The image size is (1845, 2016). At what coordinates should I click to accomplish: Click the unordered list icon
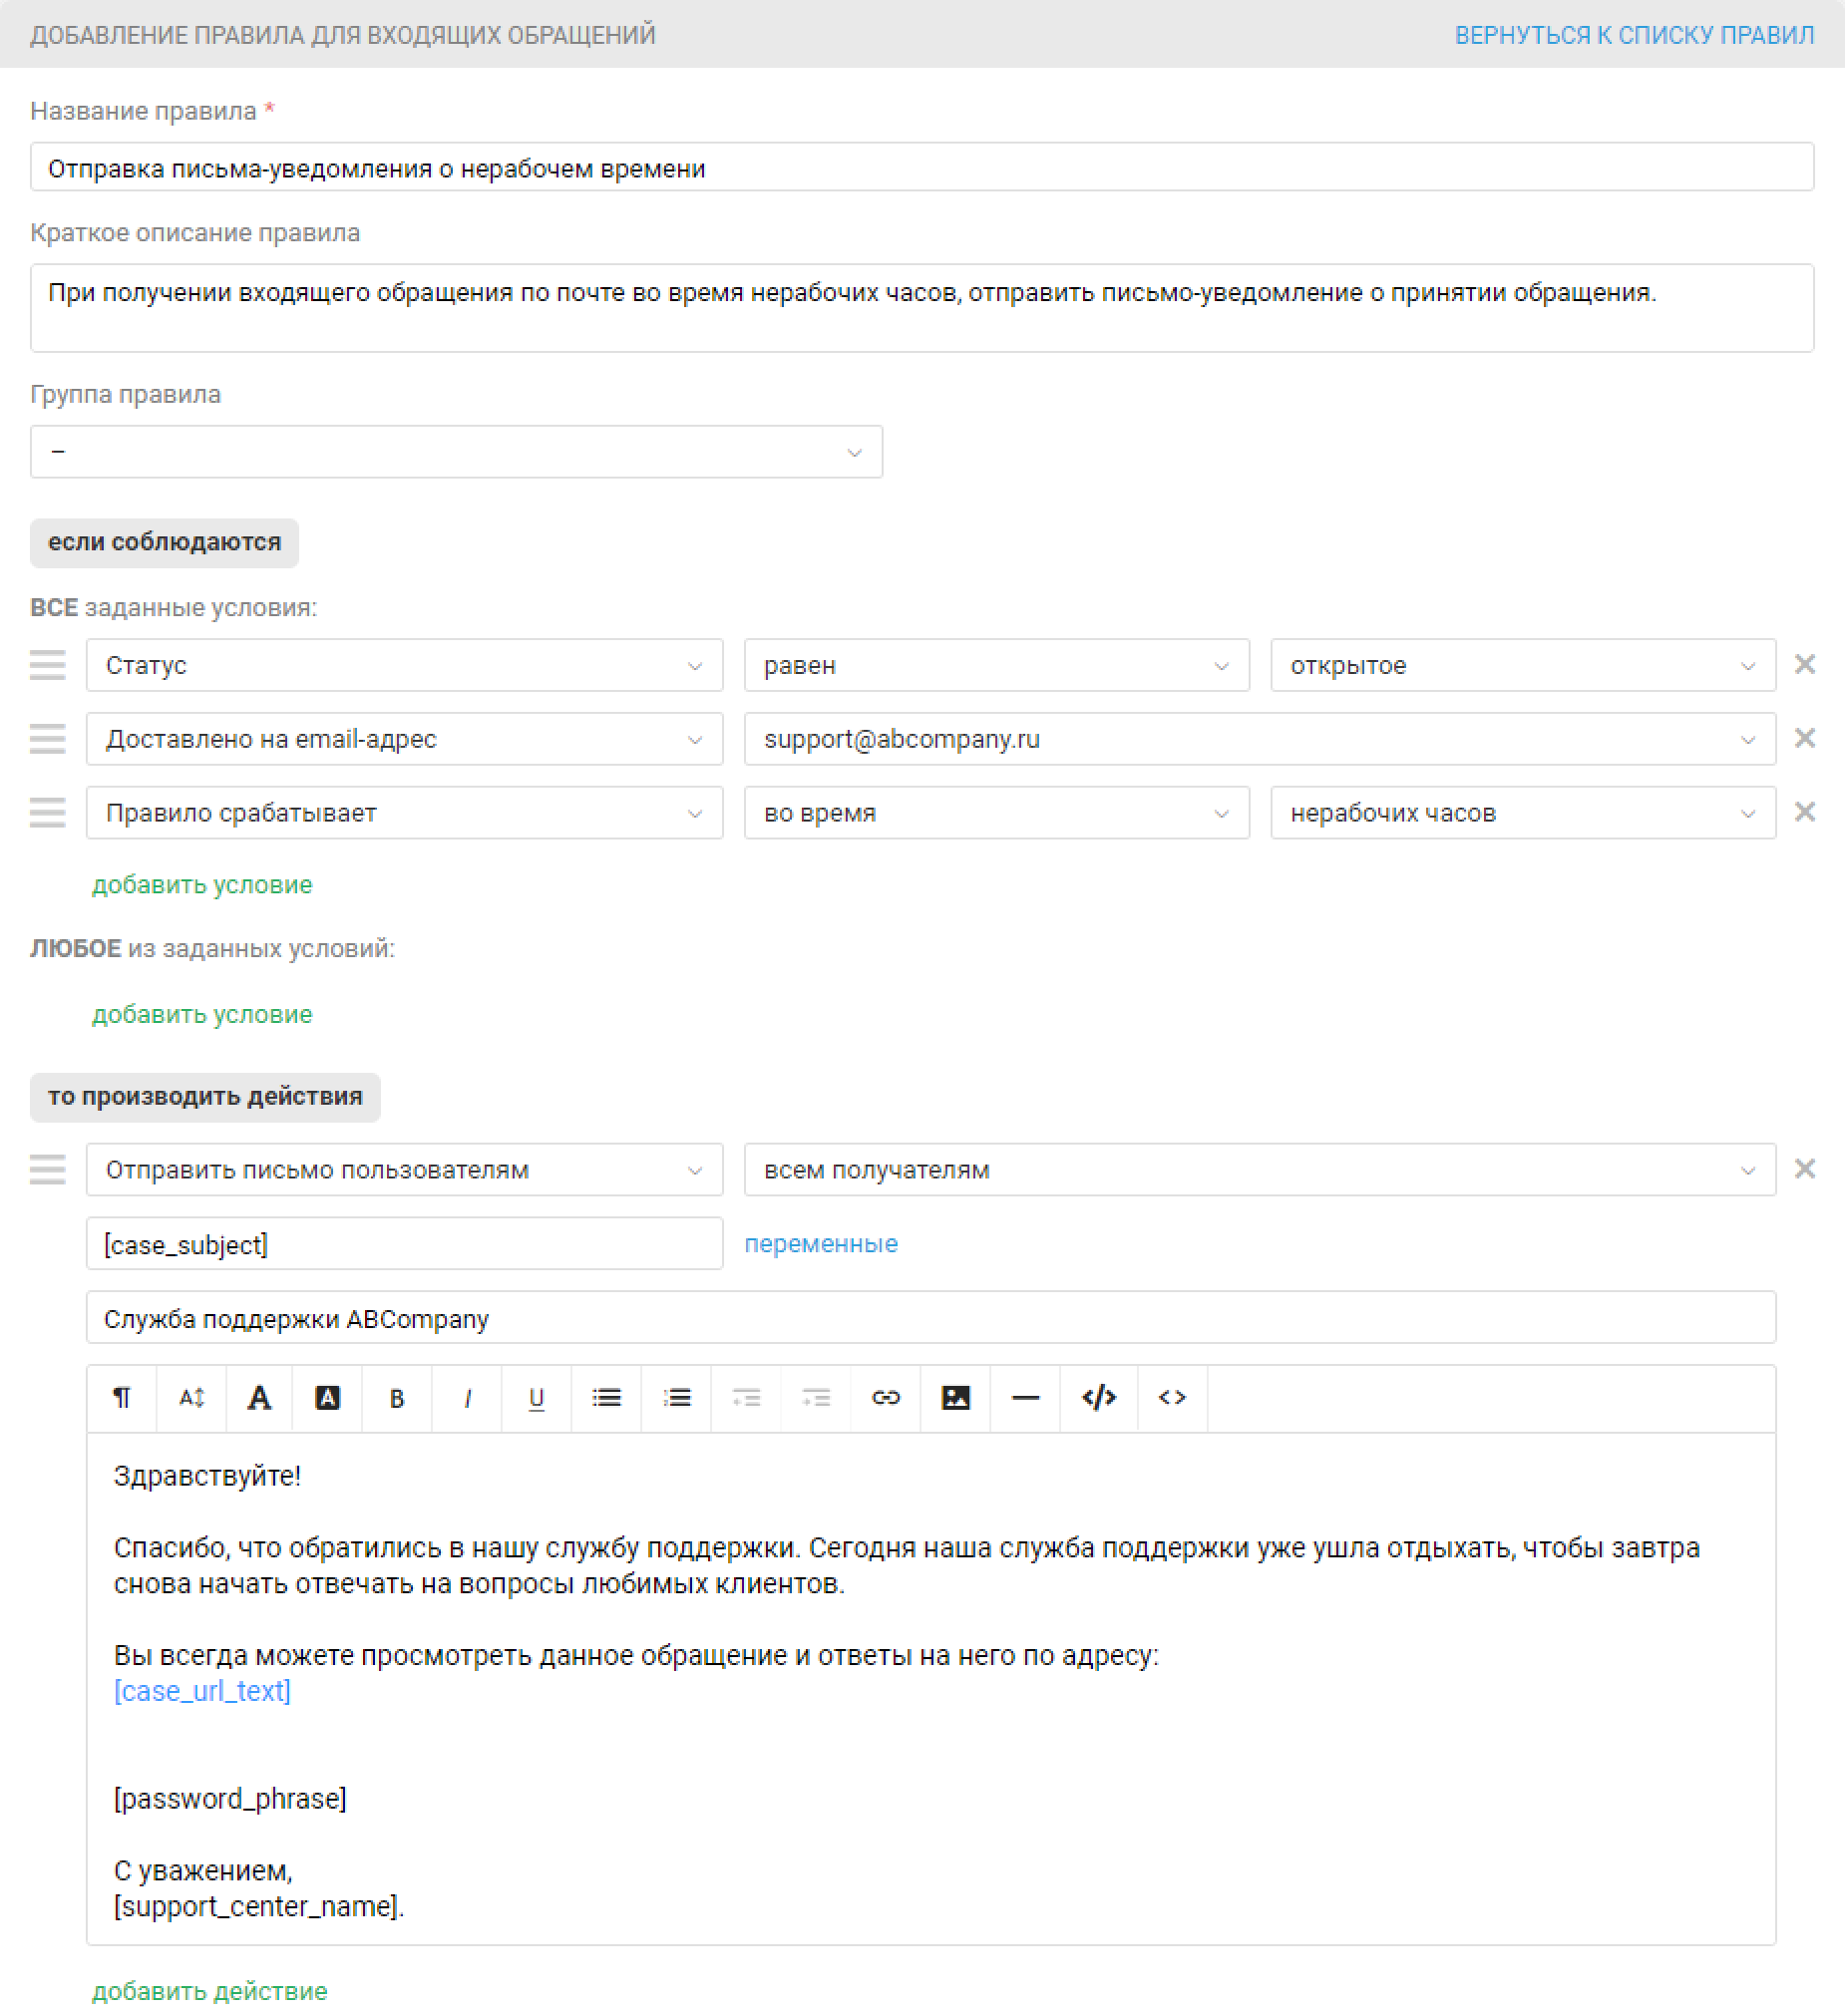(606, 1398)
